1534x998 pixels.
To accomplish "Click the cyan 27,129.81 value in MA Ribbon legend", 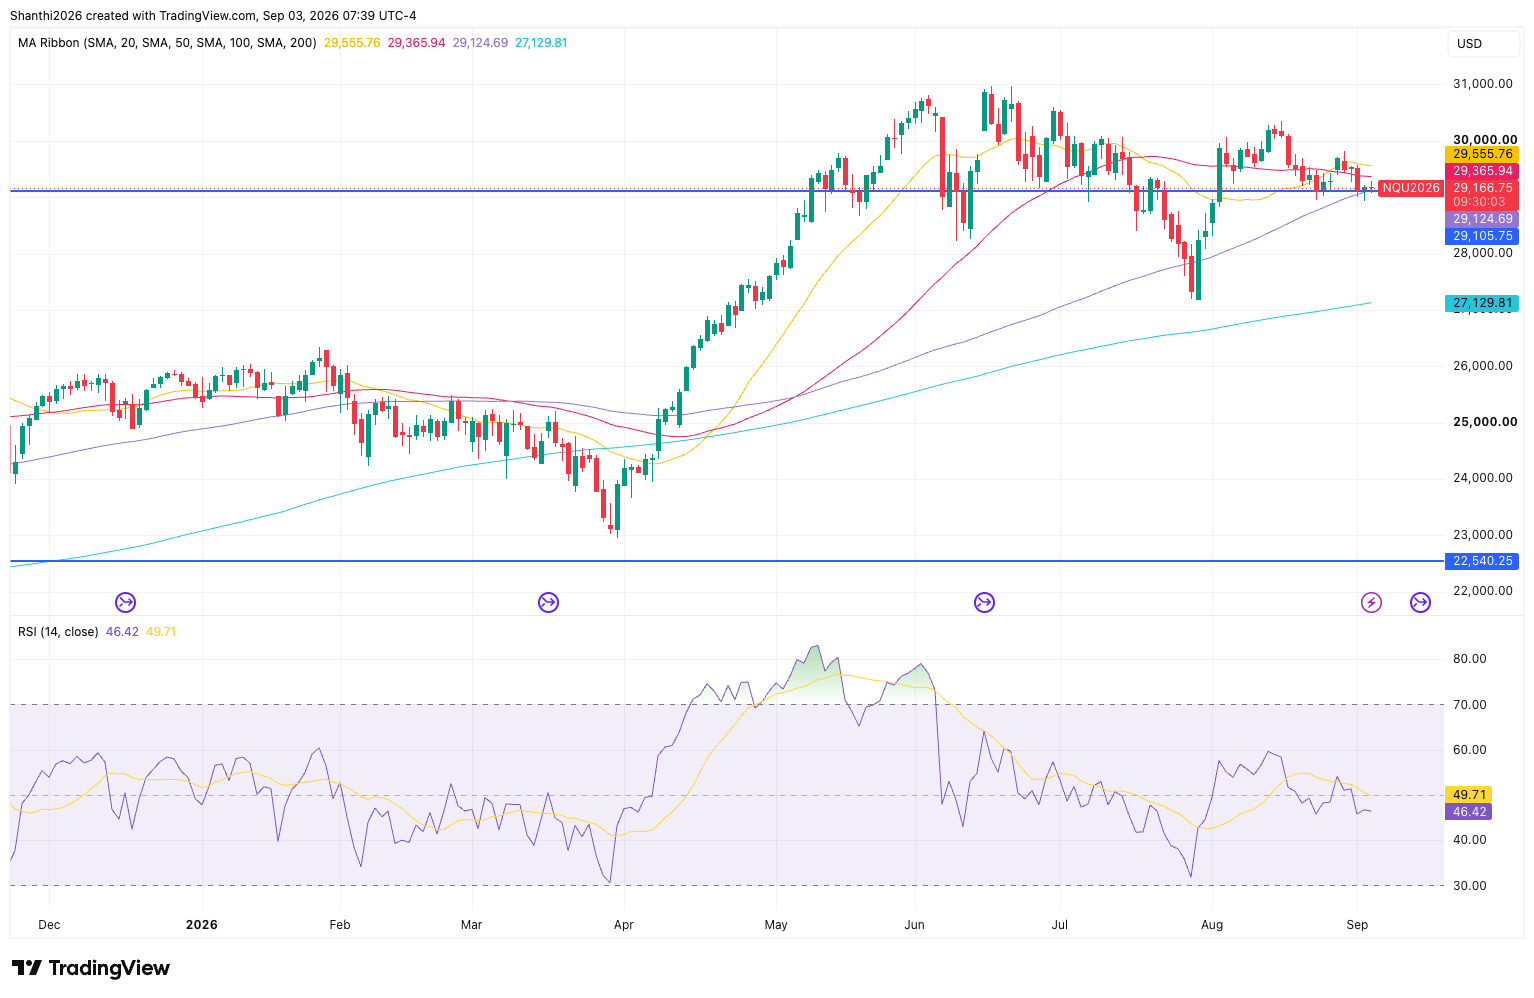I will 541,43.
